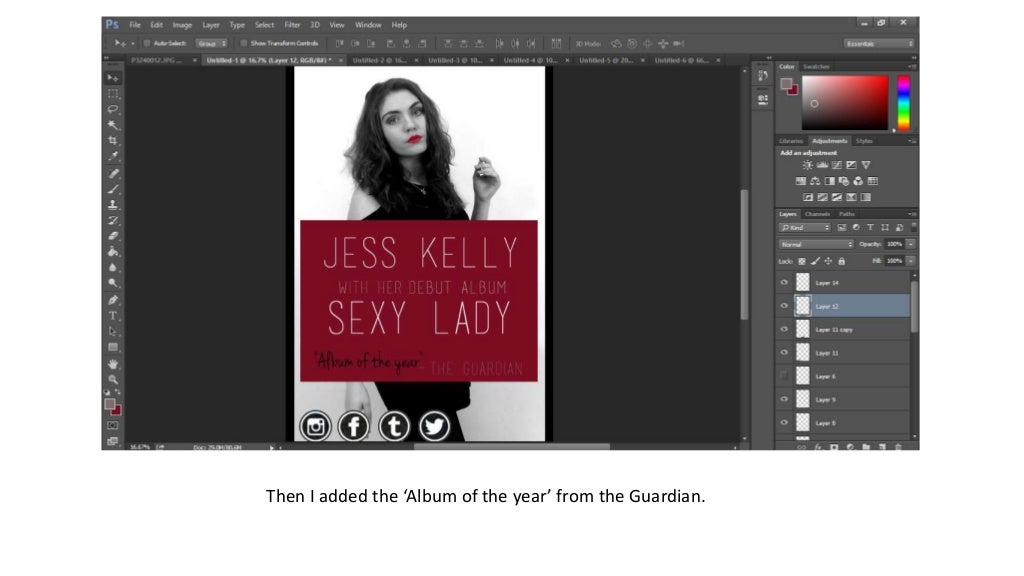Add a Curves adjustment
The height and width of the screenshot is (576, 1024).
click(837, 165)
